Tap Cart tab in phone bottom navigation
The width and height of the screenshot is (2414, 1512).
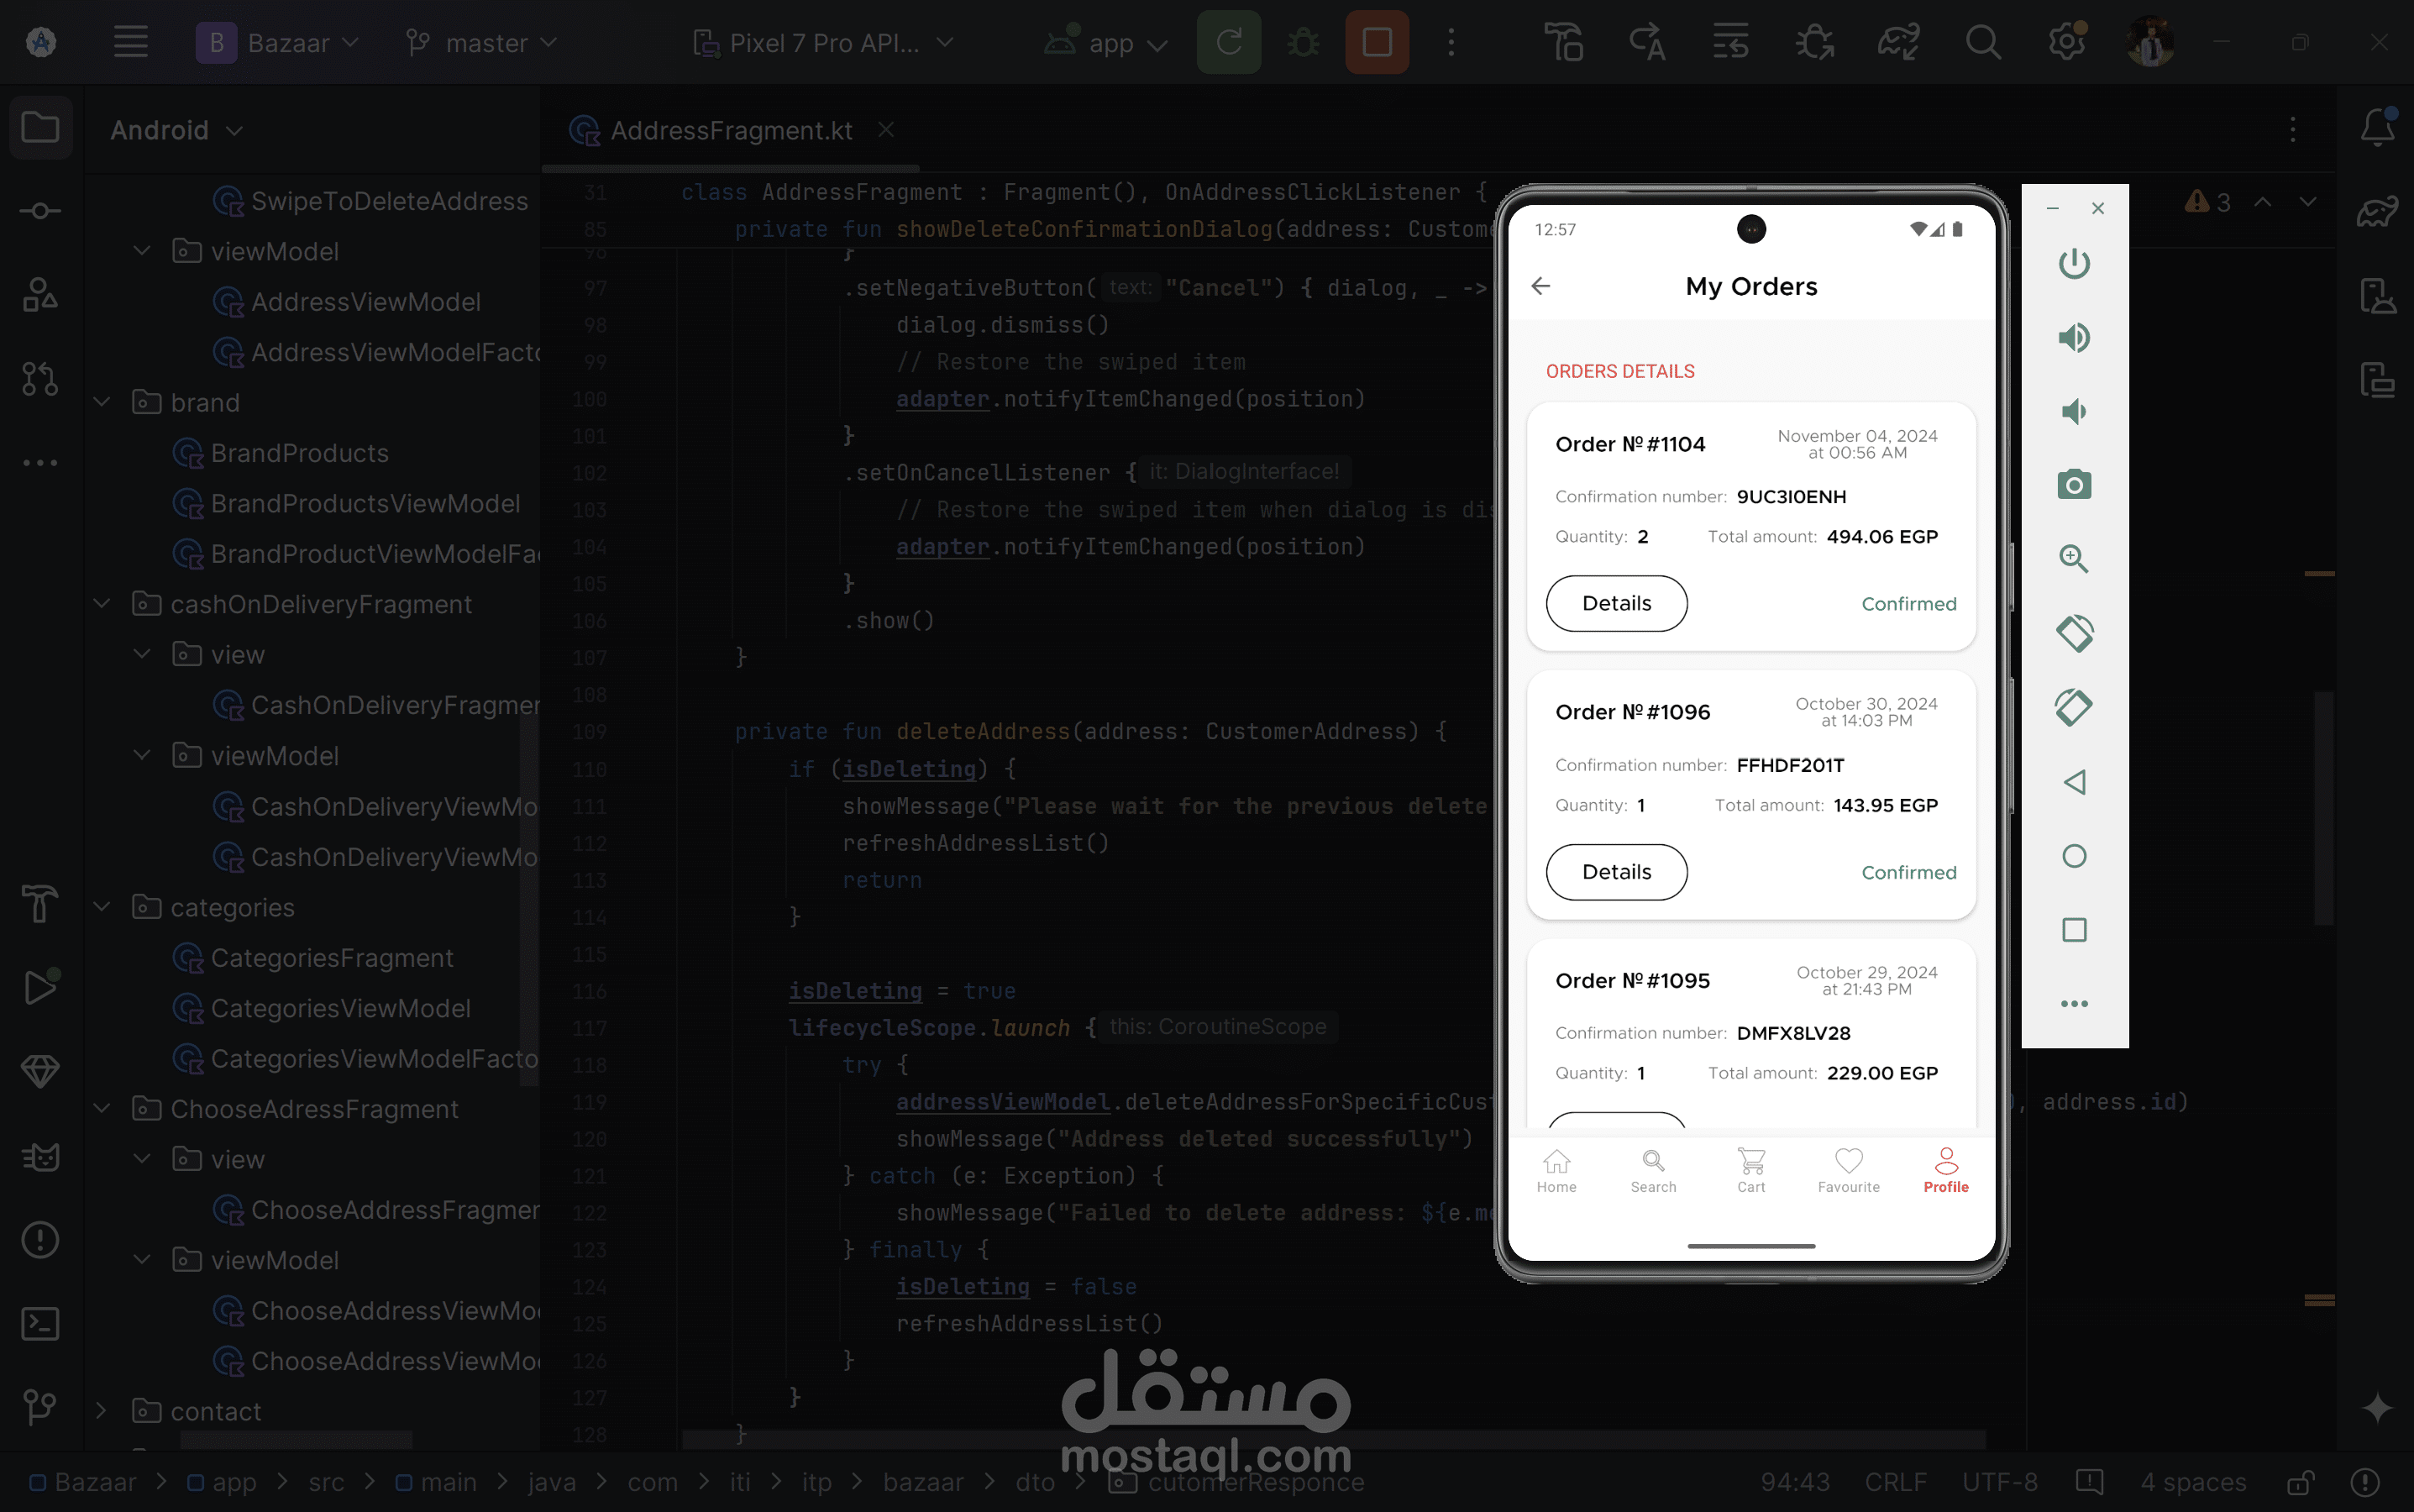1751,1169
